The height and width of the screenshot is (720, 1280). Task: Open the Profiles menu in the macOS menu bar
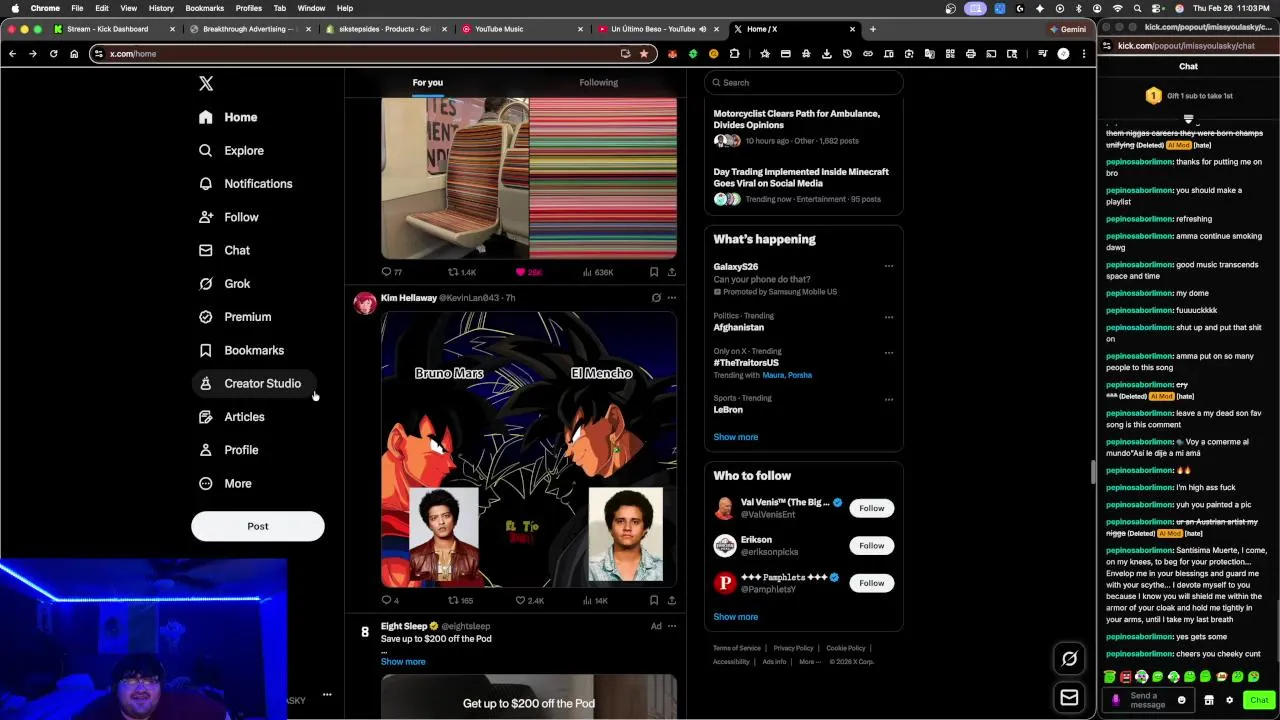coord(249,8)
